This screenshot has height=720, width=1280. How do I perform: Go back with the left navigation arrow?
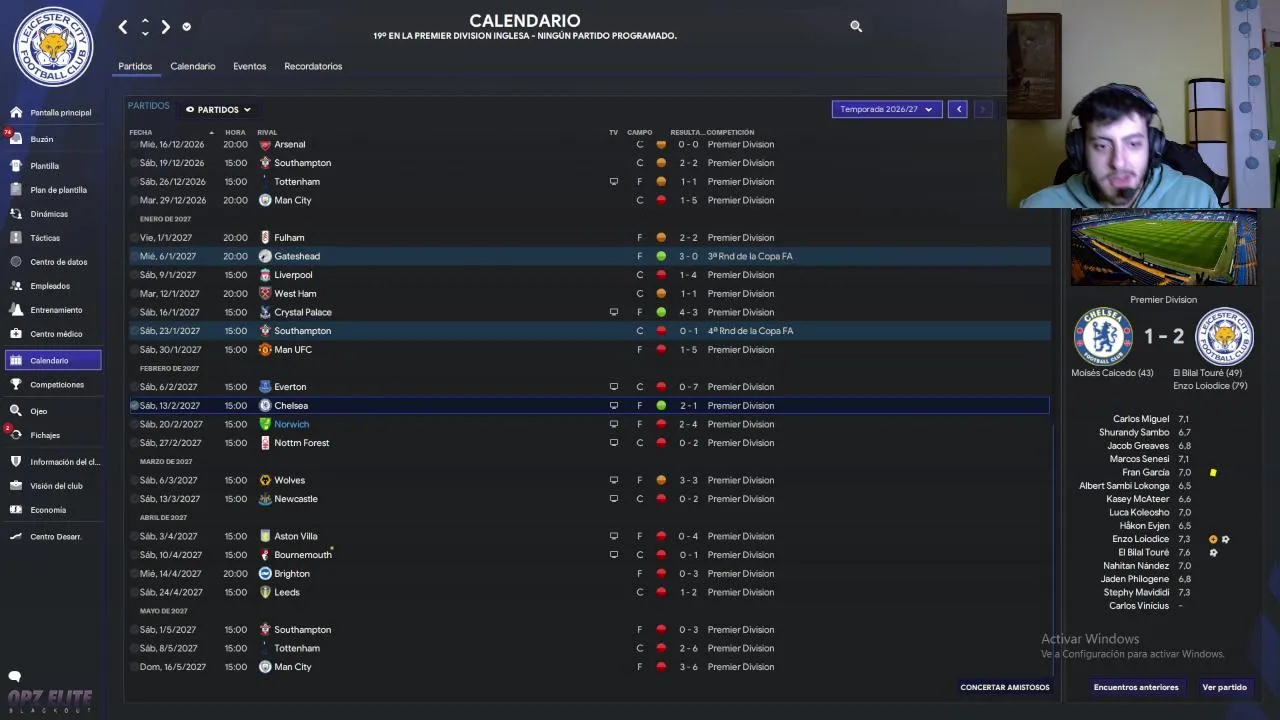click(x=123, y=27)
